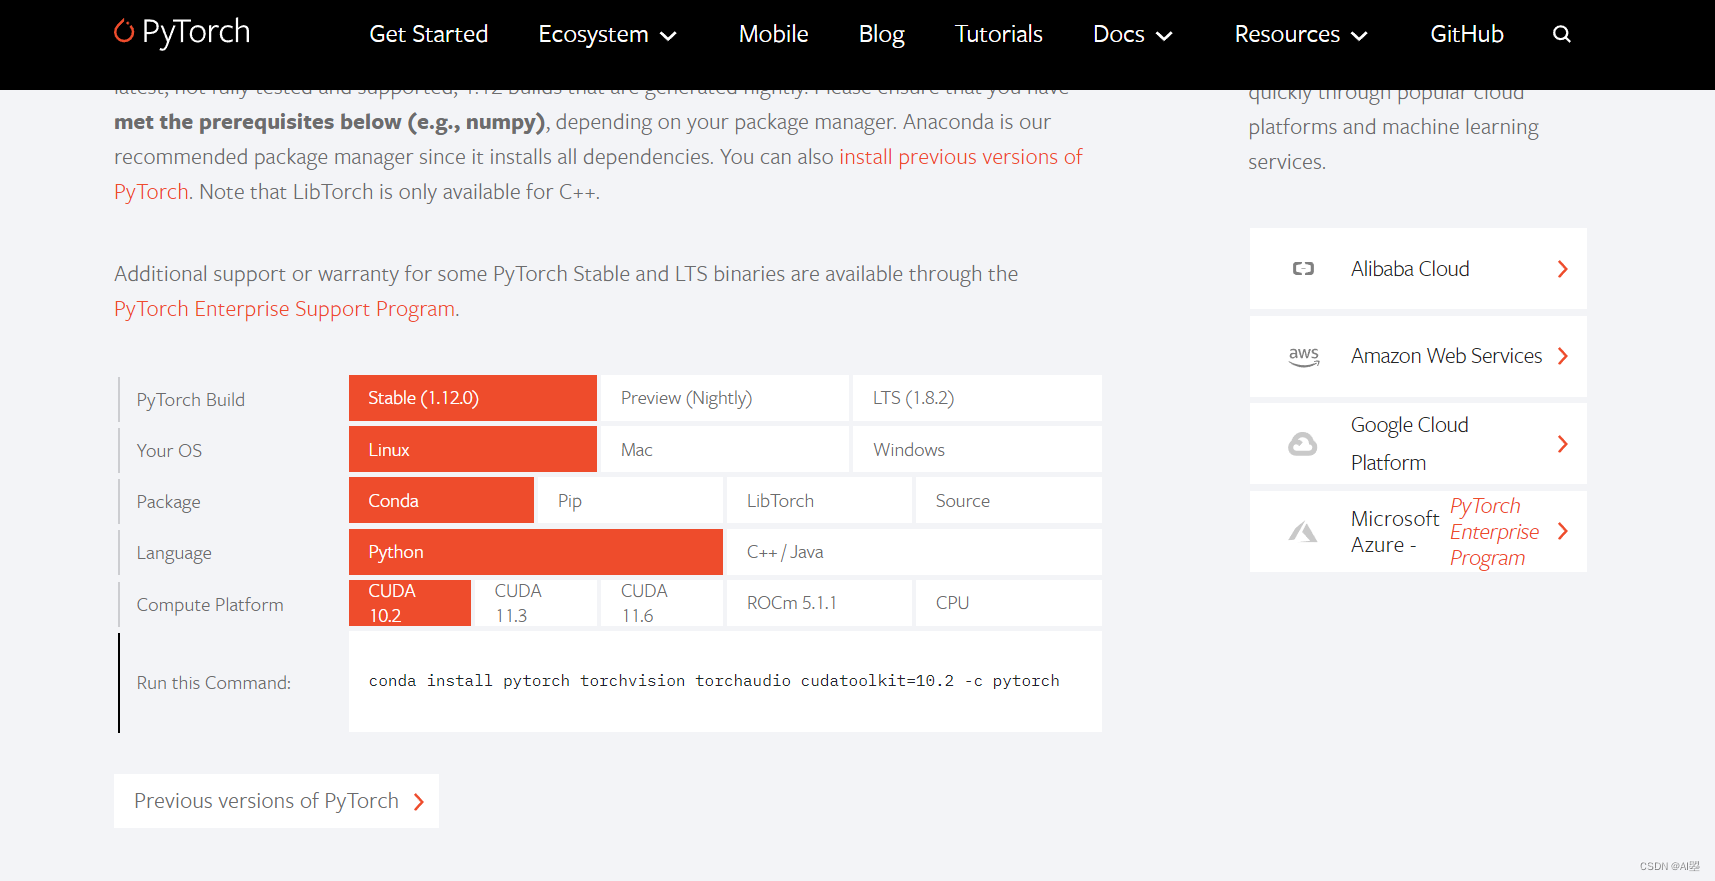This screenshot has height=881, width=1715.
Task: Choose Linux as your OS
Action: tap(473, 450)
